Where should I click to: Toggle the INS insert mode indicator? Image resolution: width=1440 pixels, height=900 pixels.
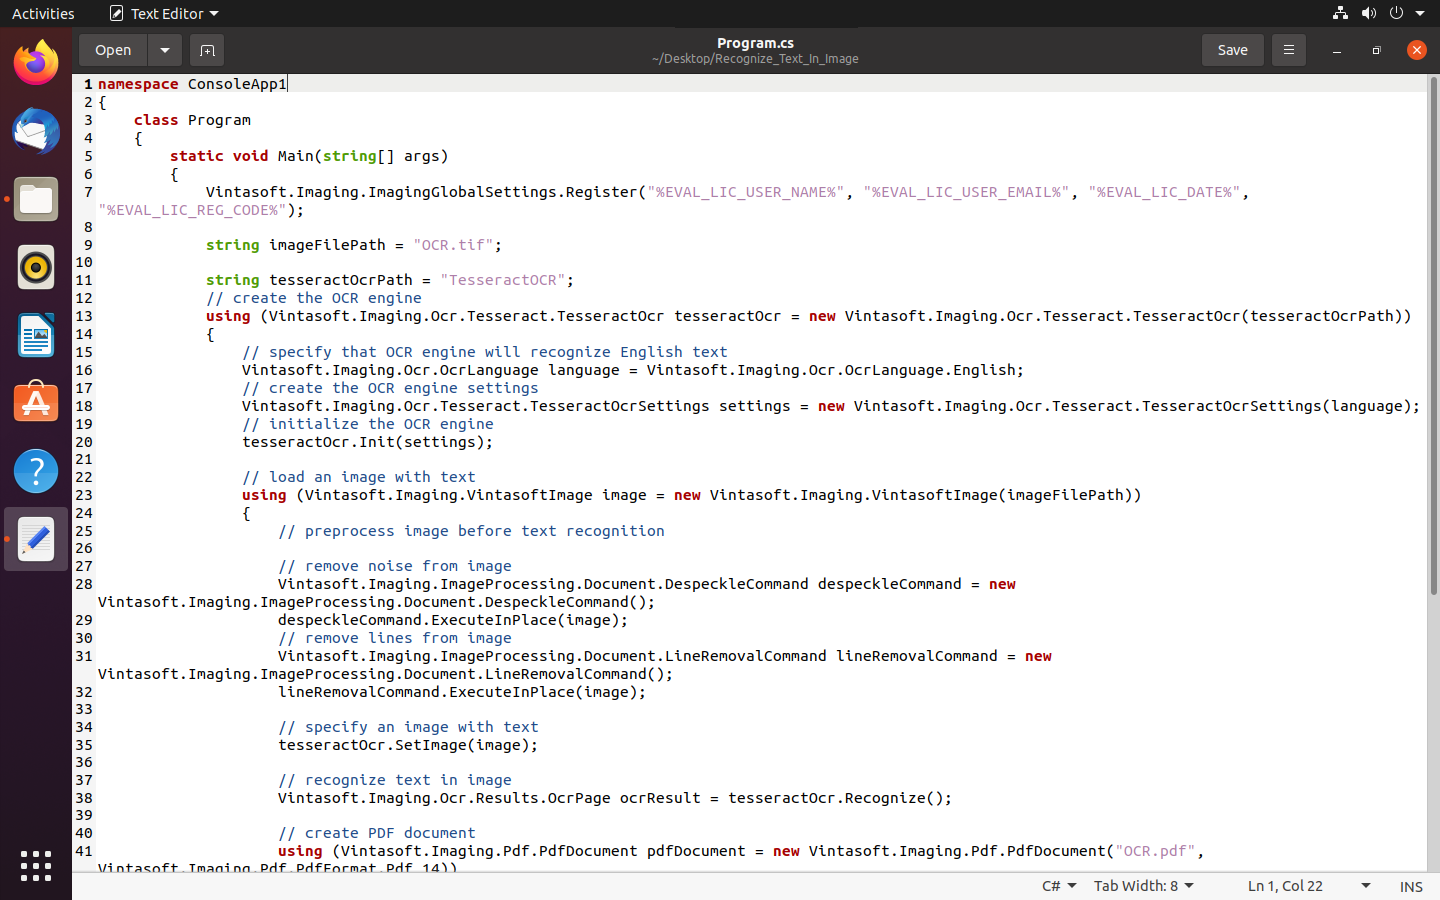coord(1411,886)
